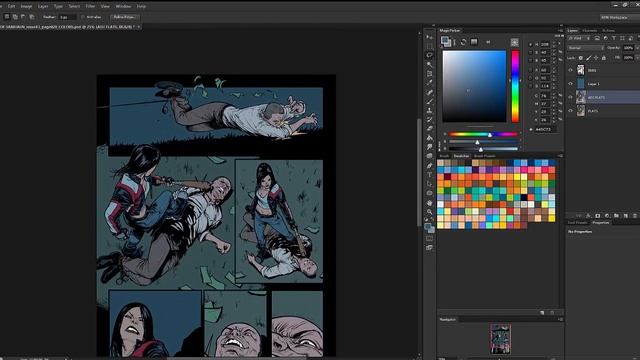Select the R radio button in Magic Picker
640x360 pixels.
pyautogui.click(x=530, y=70)
